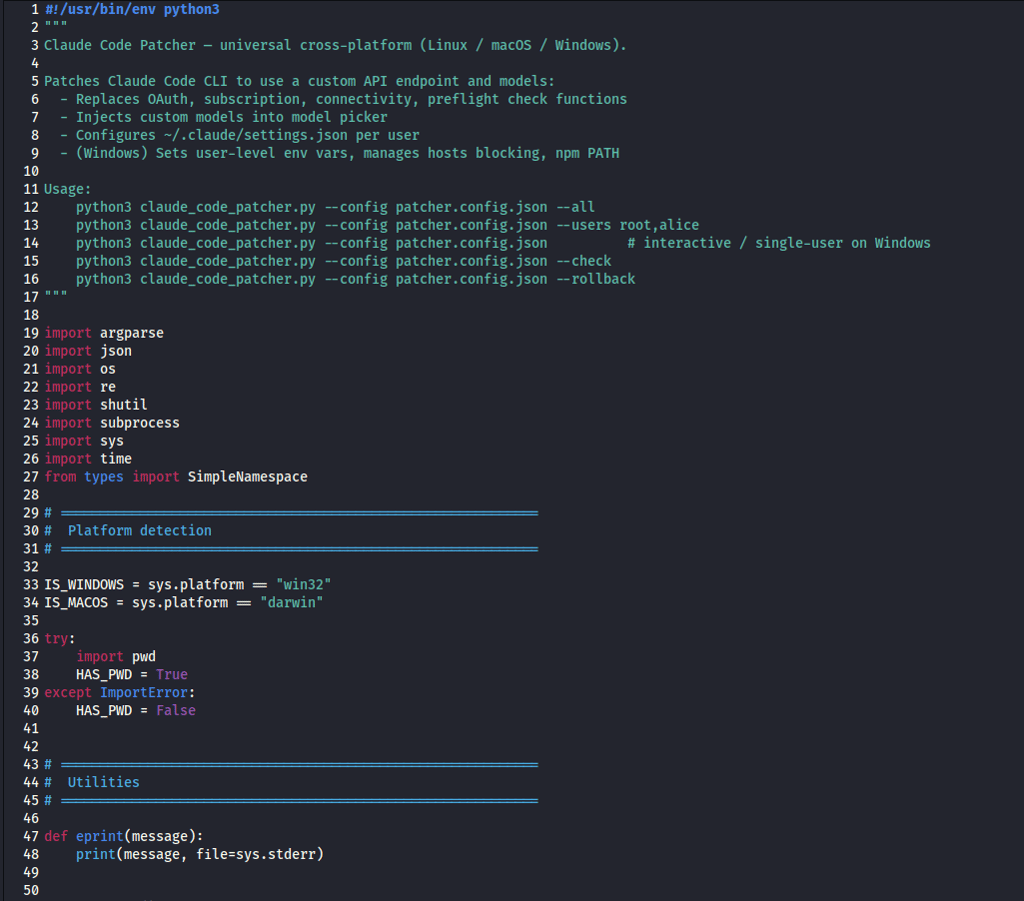Click line number 19 in the gutter
Viewport: 1024px width, 901px height.
click(31, 333)
